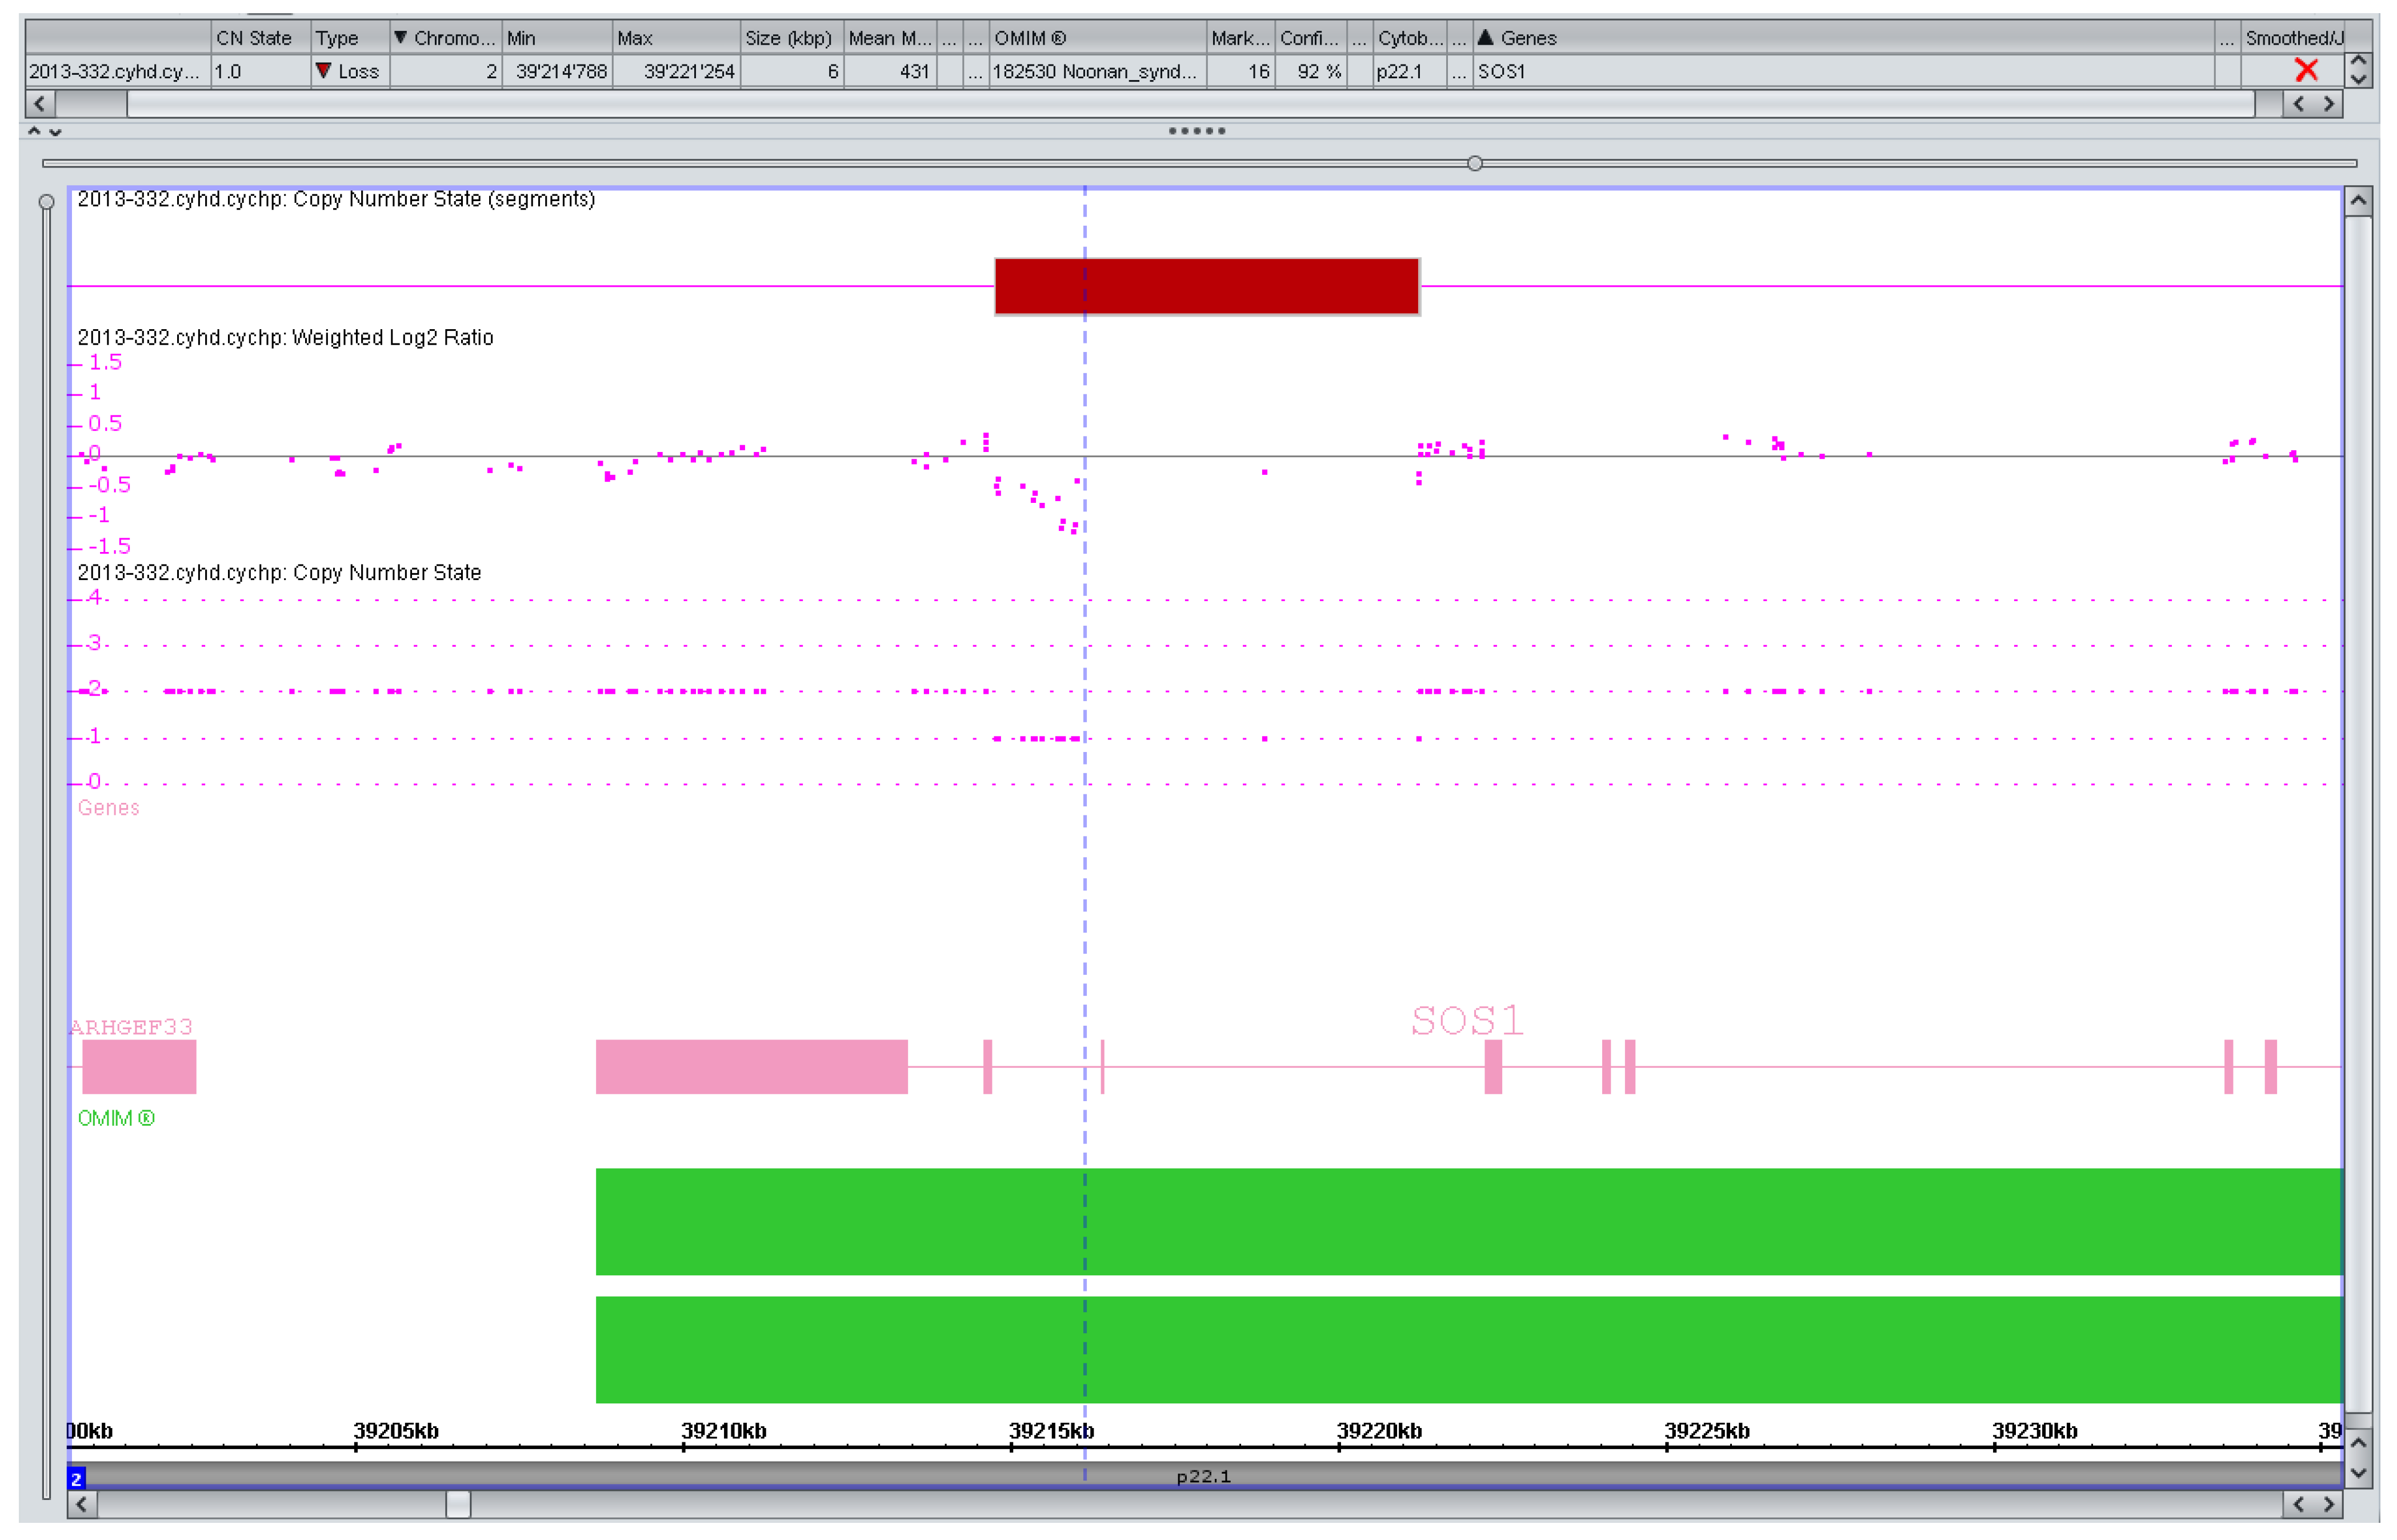Click the OMIM column header
Viewport: 2397px width, 1540px height.
click(1030, 38)
